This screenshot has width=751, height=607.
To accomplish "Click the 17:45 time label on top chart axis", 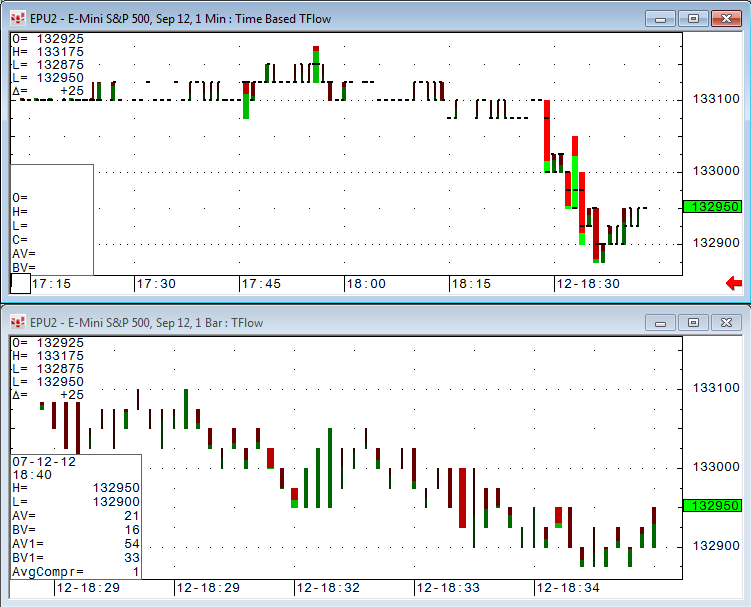I will (261, 284).
